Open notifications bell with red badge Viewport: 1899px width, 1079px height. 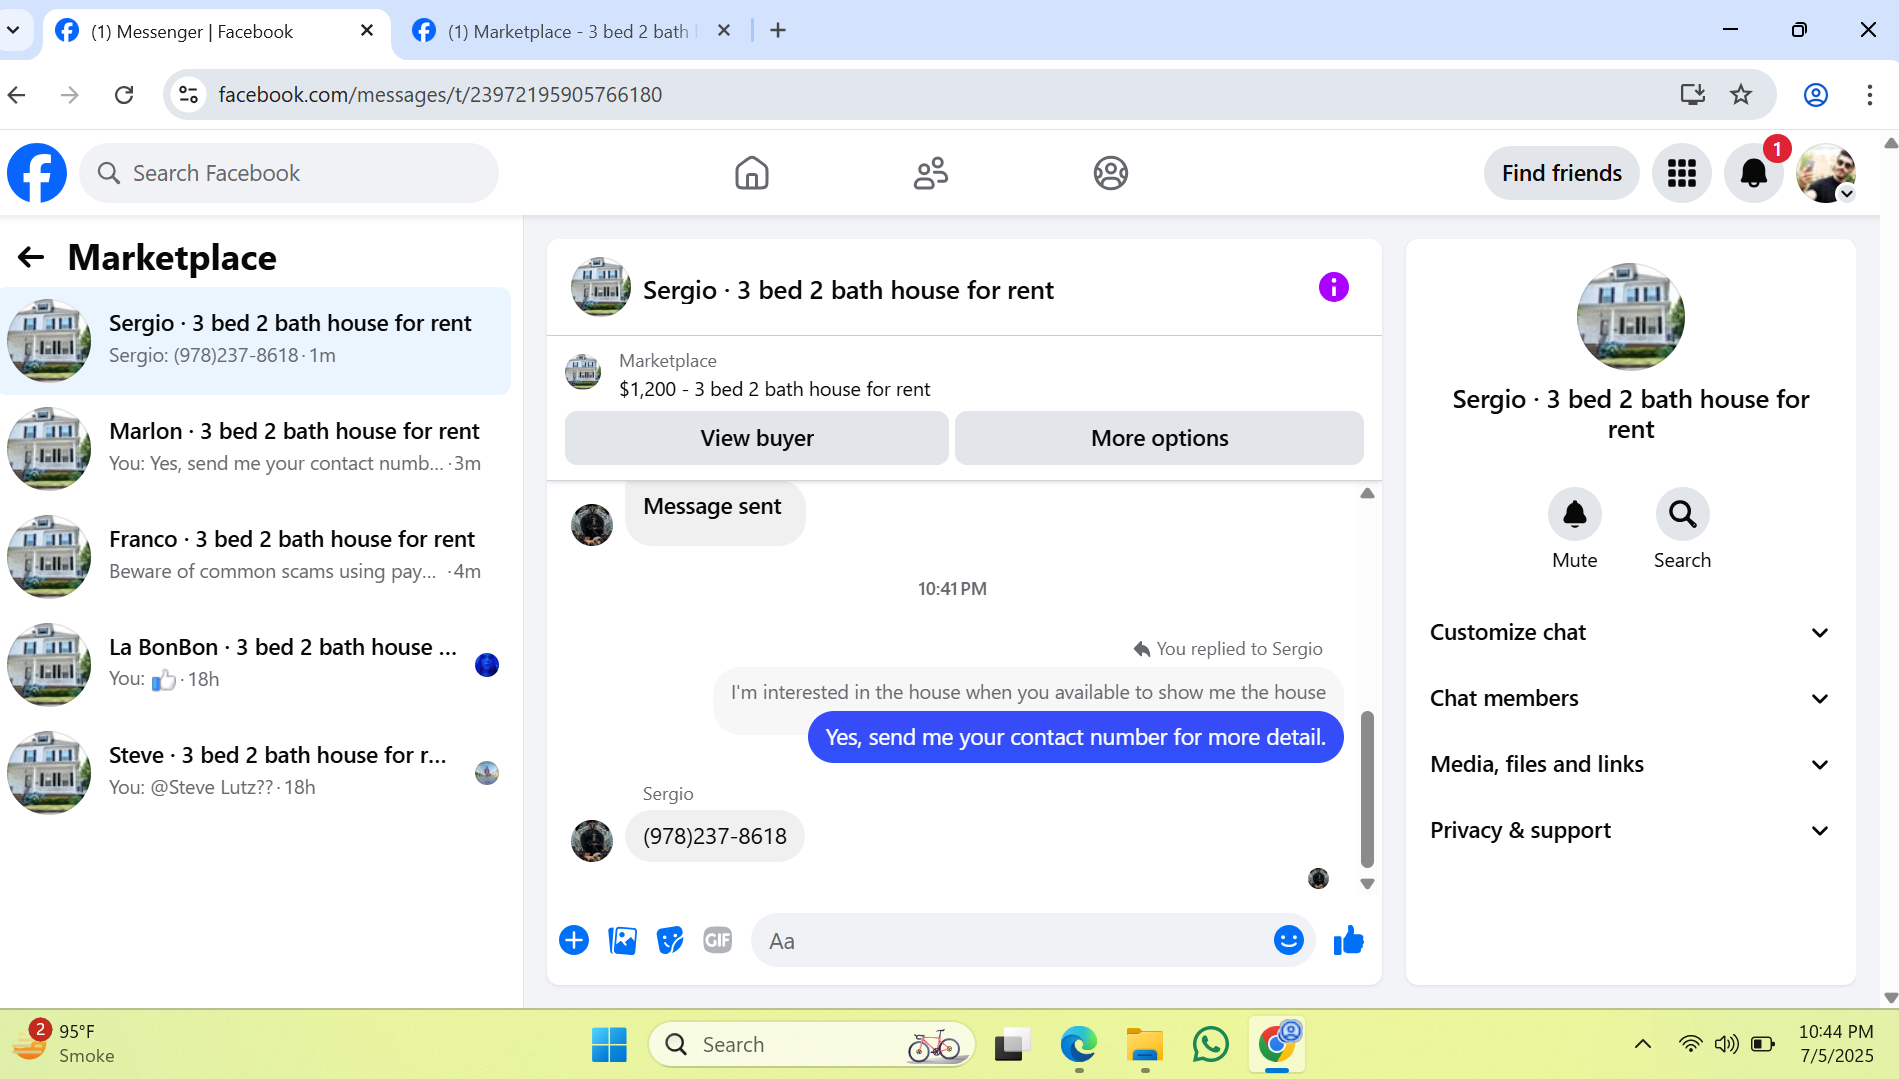pyautogui.click(x=1754, y=173)
